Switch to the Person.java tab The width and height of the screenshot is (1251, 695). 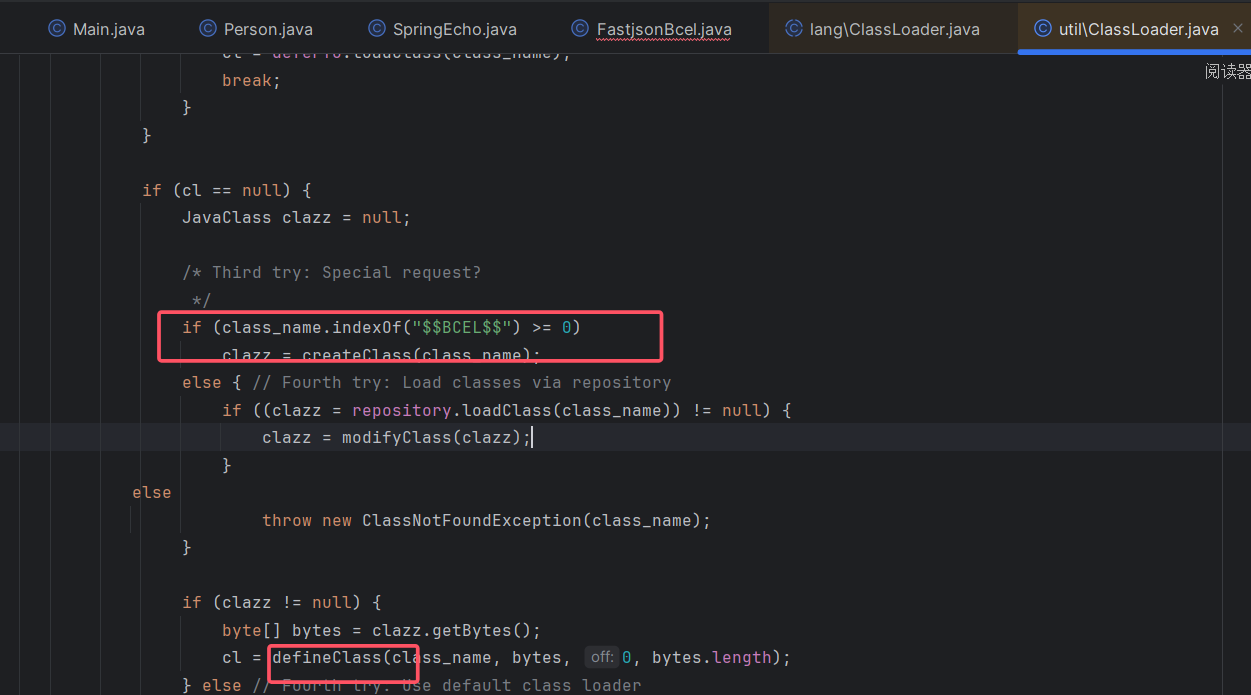coord(267,30)
